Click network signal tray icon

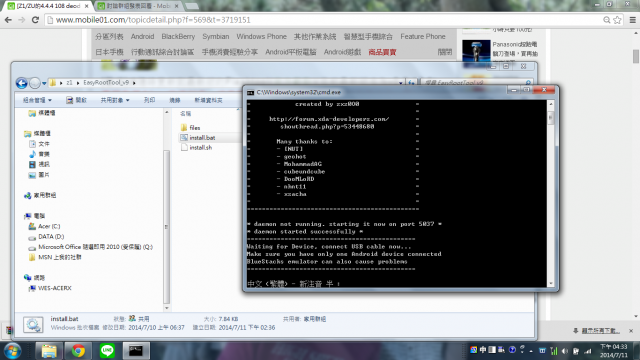coord(588,351)
